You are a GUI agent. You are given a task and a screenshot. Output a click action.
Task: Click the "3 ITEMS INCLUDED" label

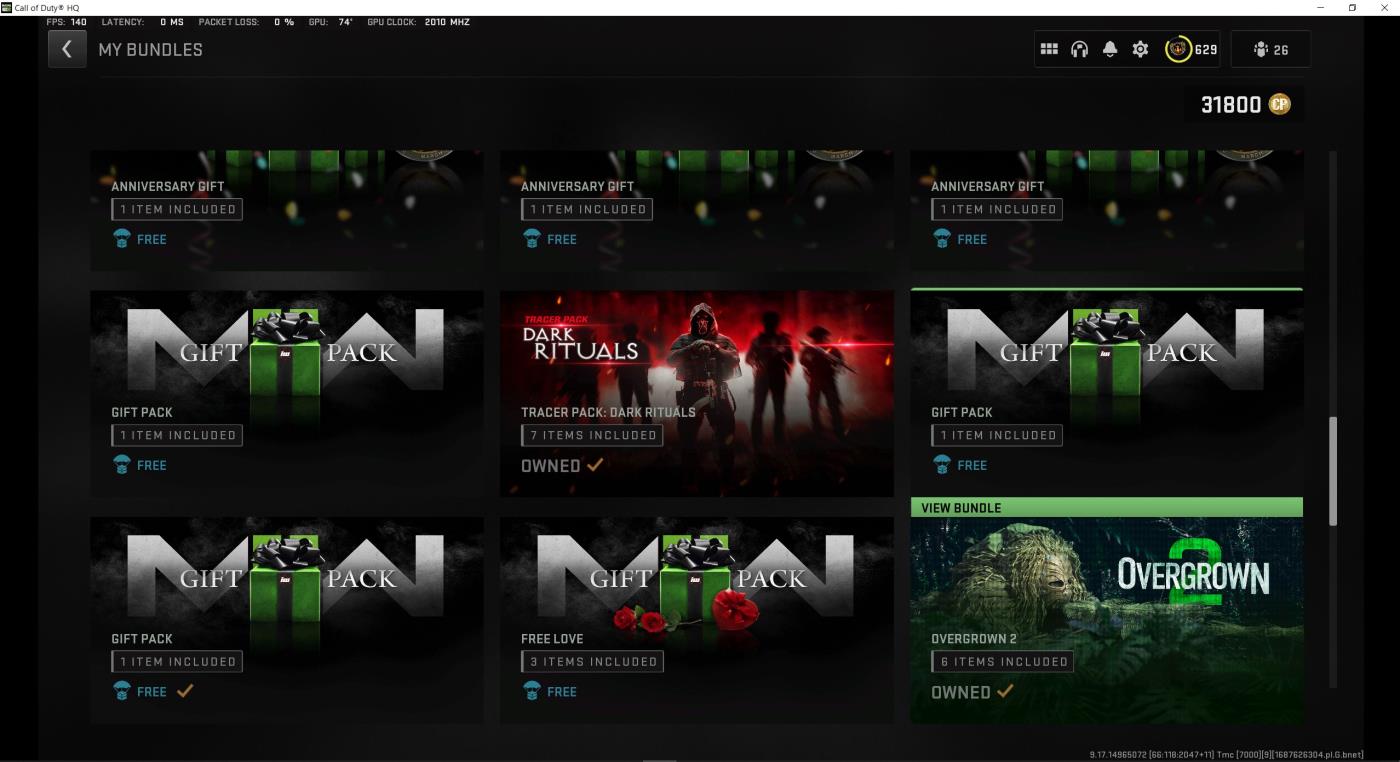(x=593, y=661)
